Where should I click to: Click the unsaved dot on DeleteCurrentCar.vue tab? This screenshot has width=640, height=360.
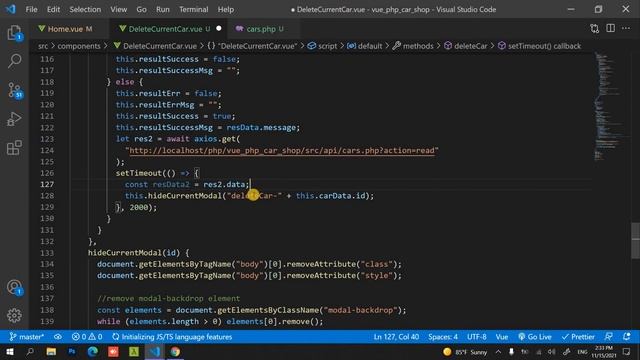pyautogui.click(x=219, y=29)
